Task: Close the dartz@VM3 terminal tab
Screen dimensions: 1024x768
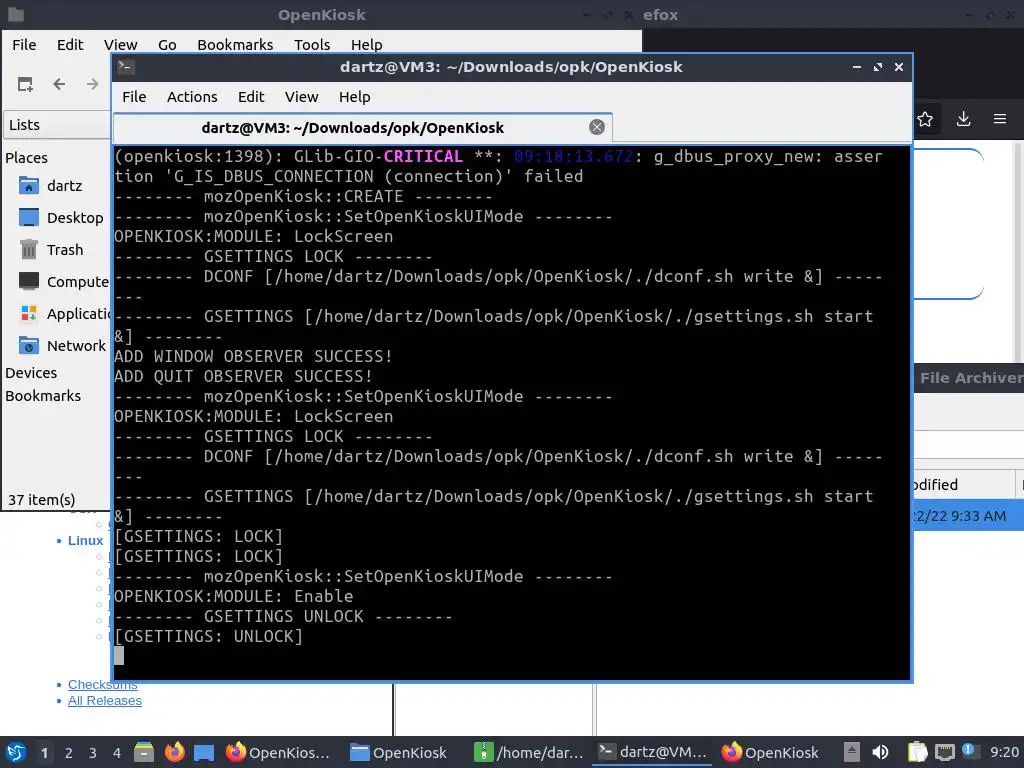Action: coord(597,127)
